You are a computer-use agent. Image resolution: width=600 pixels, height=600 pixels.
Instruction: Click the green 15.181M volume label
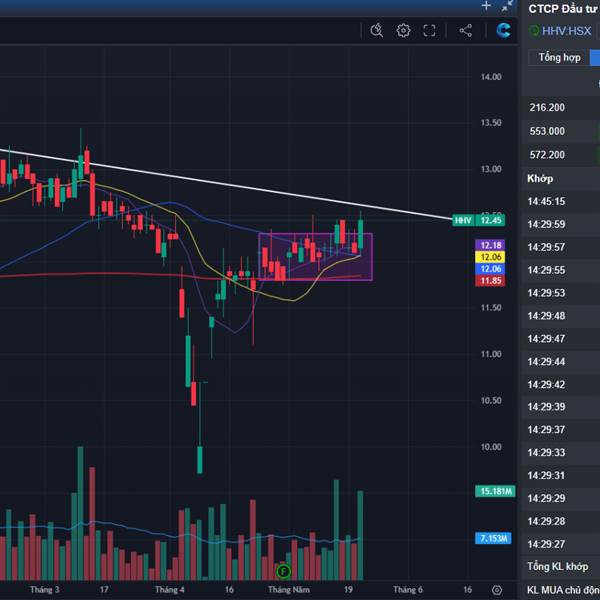496,491
